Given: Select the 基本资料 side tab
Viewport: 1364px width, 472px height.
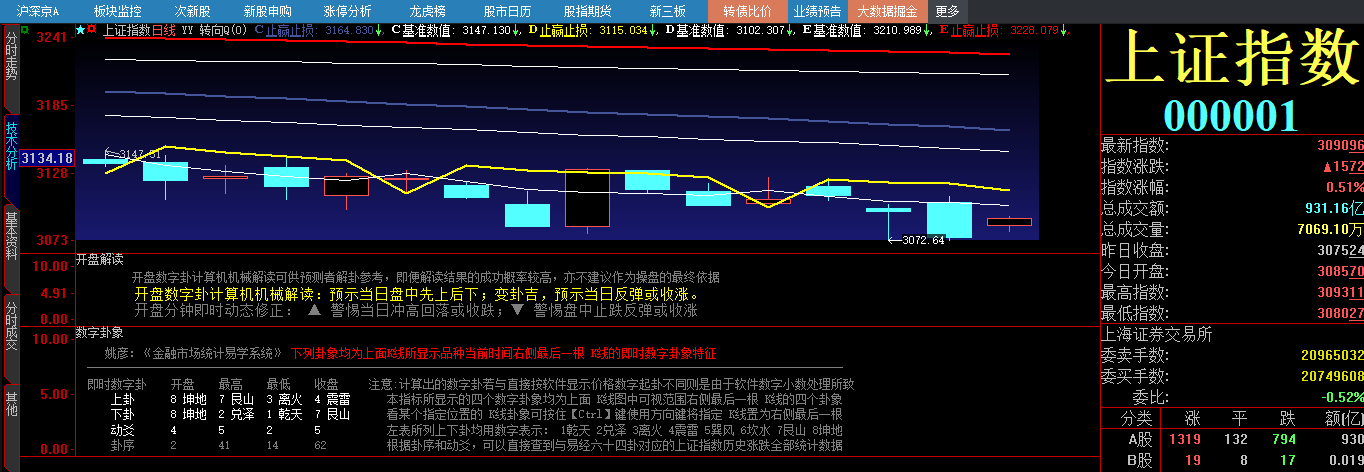Looking at the screenshot, I should click(x=11, y=236).
